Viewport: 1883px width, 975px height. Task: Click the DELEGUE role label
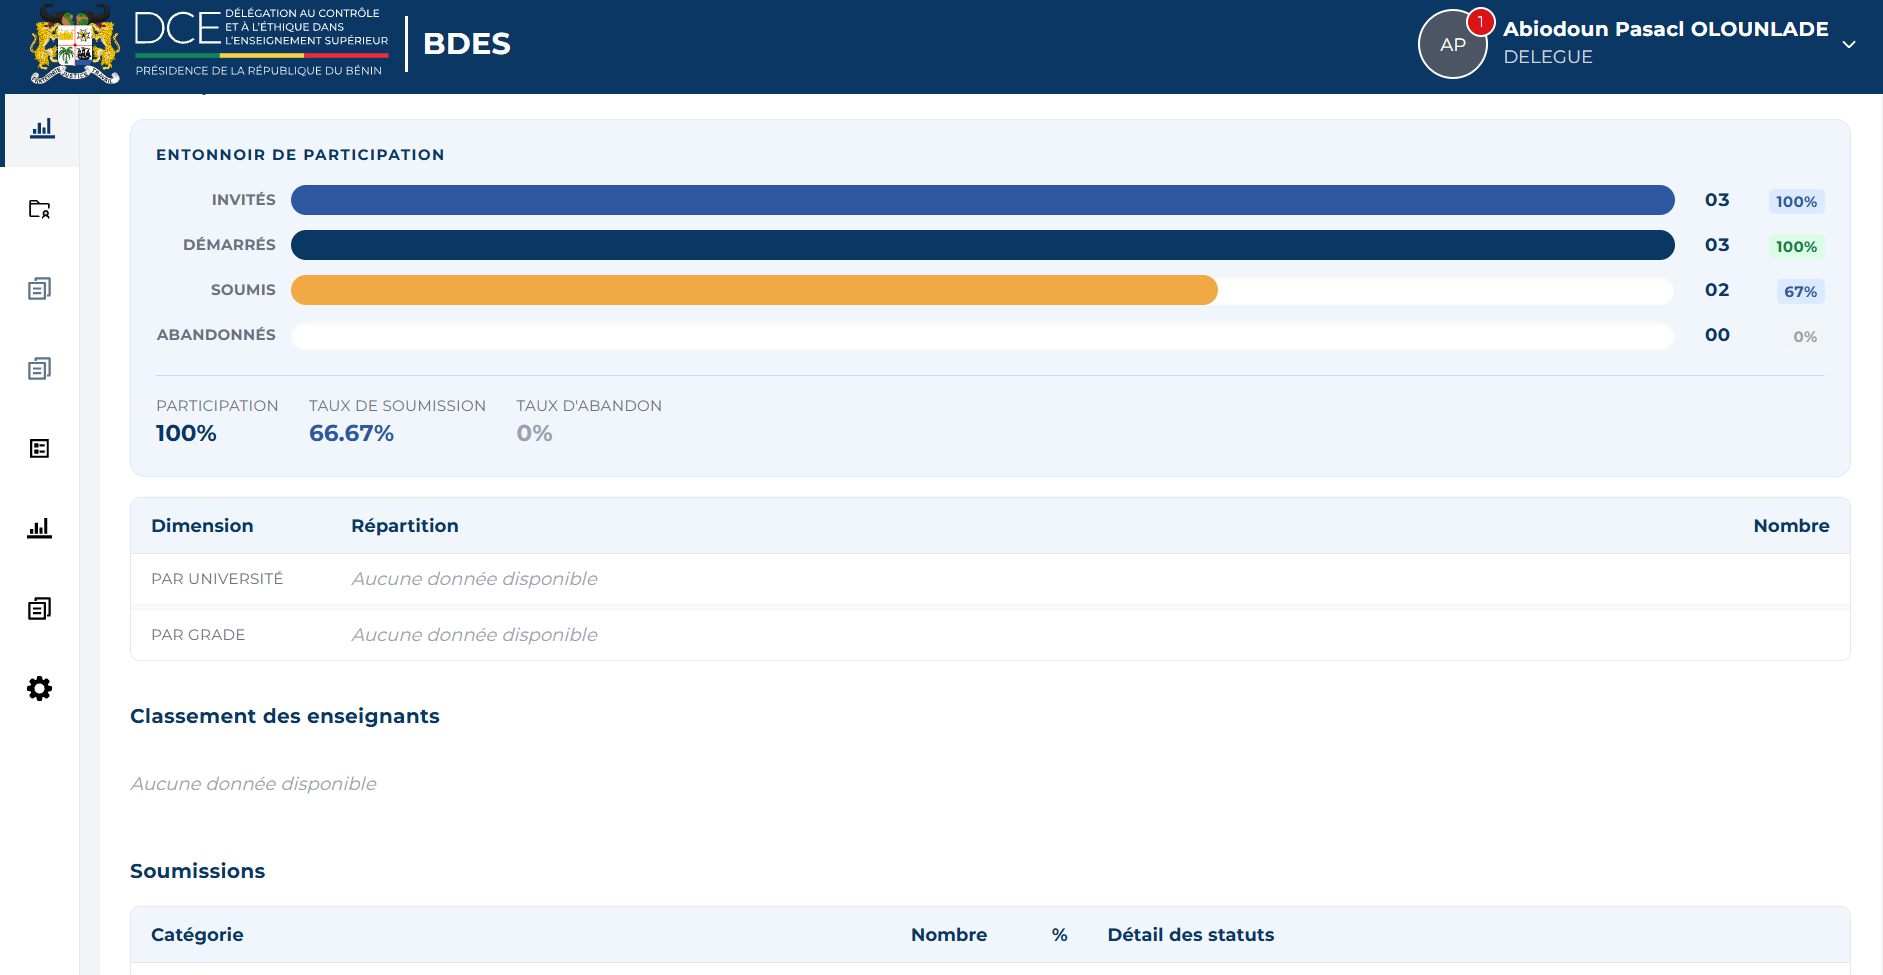(1548, 57)
